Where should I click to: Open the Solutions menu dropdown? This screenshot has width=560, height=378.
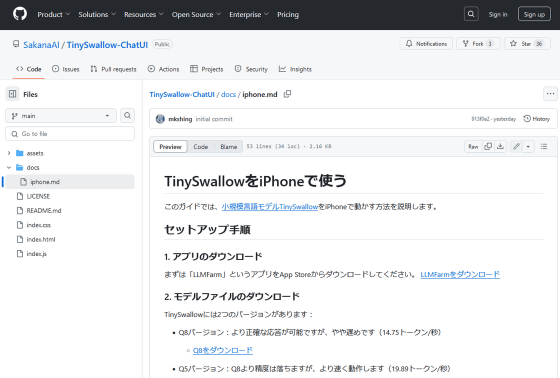click(x=97, y=14)
